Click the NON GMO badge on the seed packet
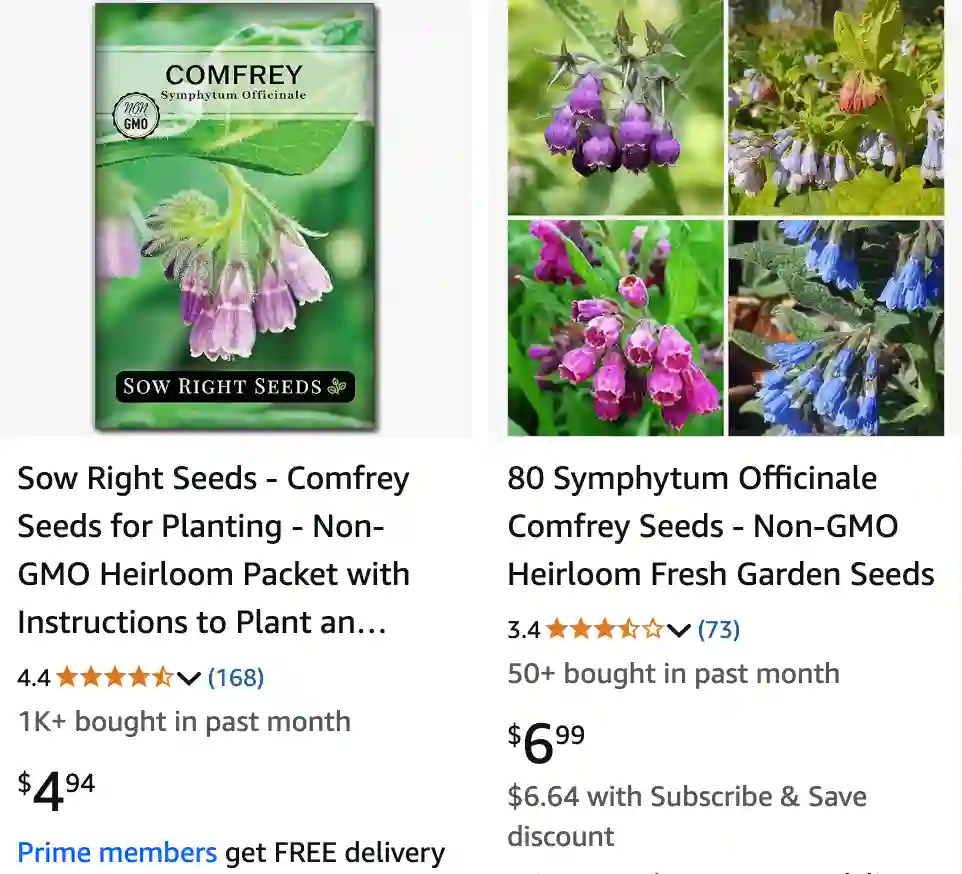The width and height of the screenshot is (962, 874). (134, 116)
